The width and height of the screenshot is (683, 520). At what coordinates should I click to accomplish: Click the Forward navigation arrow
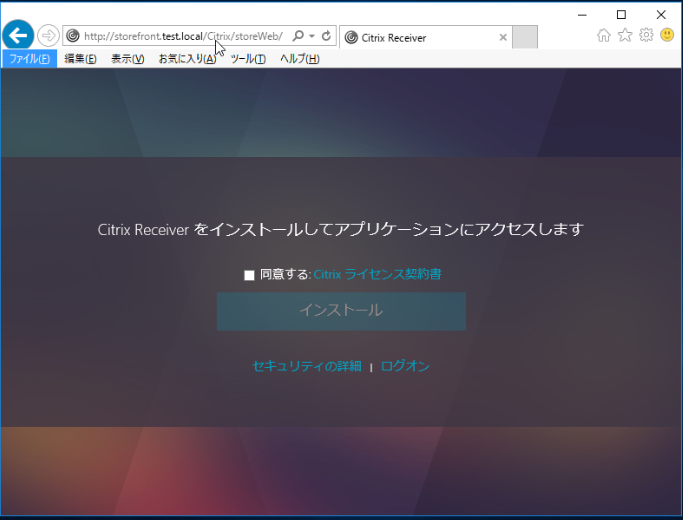(48, 35)
